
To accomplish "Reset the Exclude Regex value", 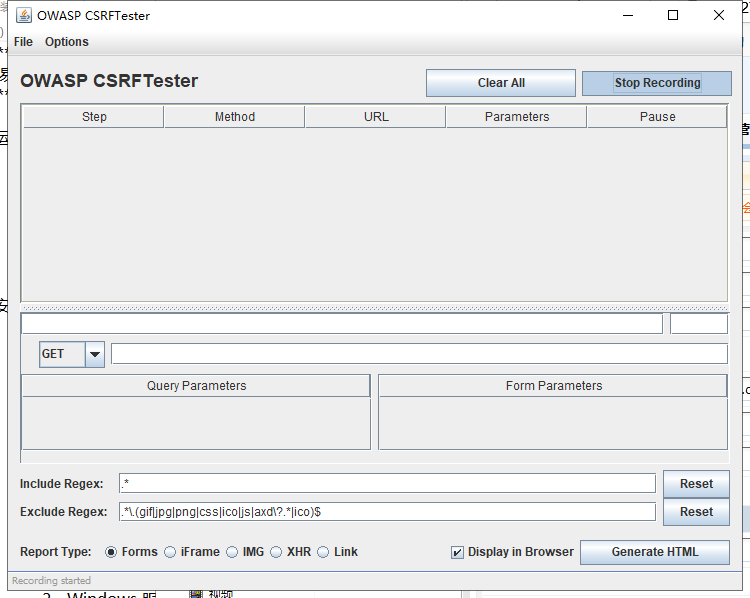I will pos(696,512).
